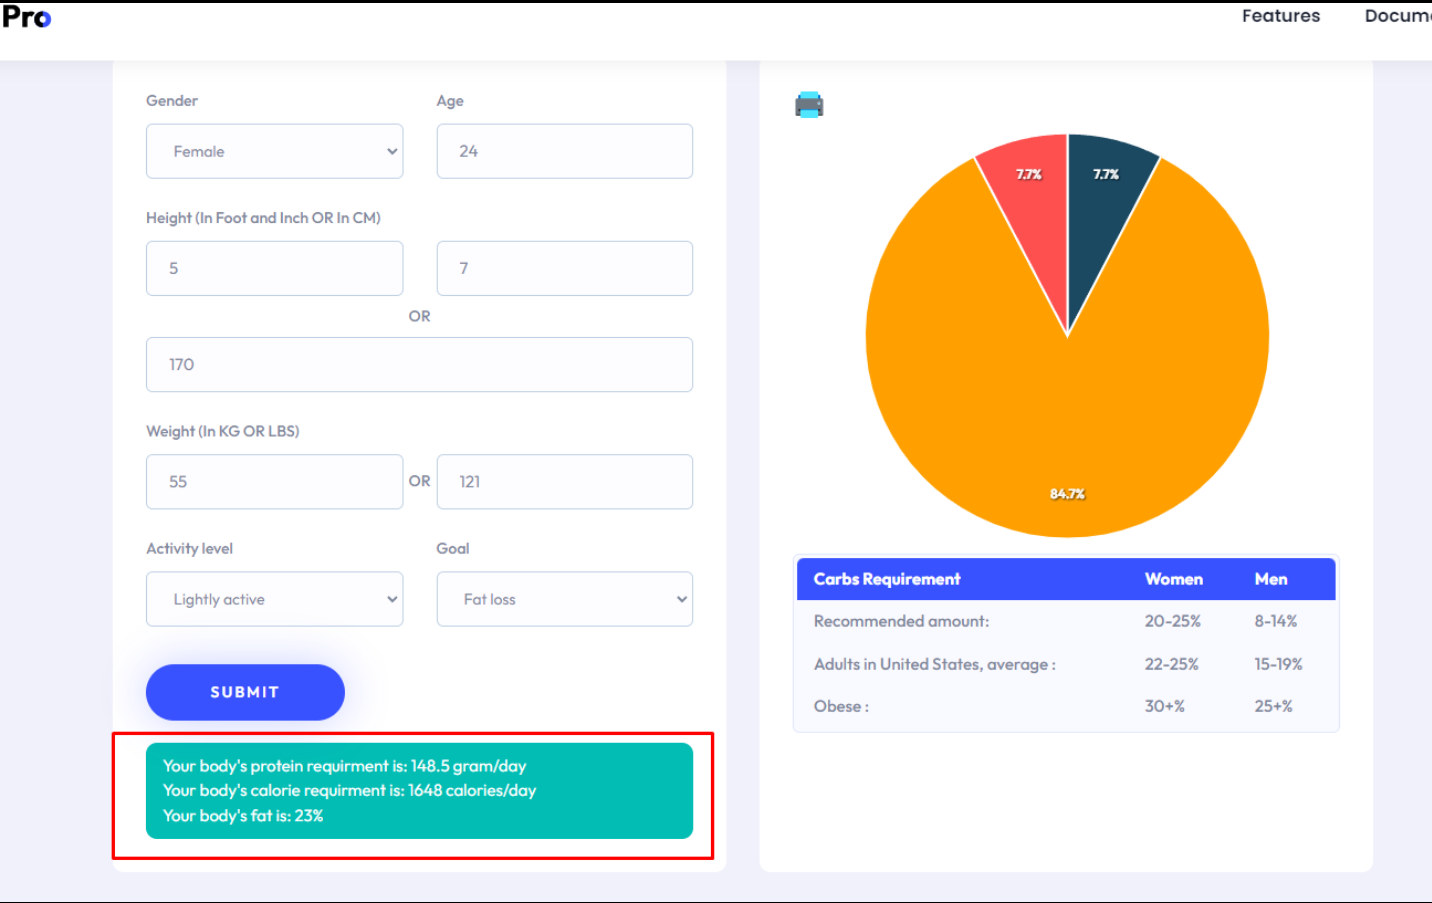
Task: Click the calorie requirement 1648 calories/day result
Action: [349, 790]
